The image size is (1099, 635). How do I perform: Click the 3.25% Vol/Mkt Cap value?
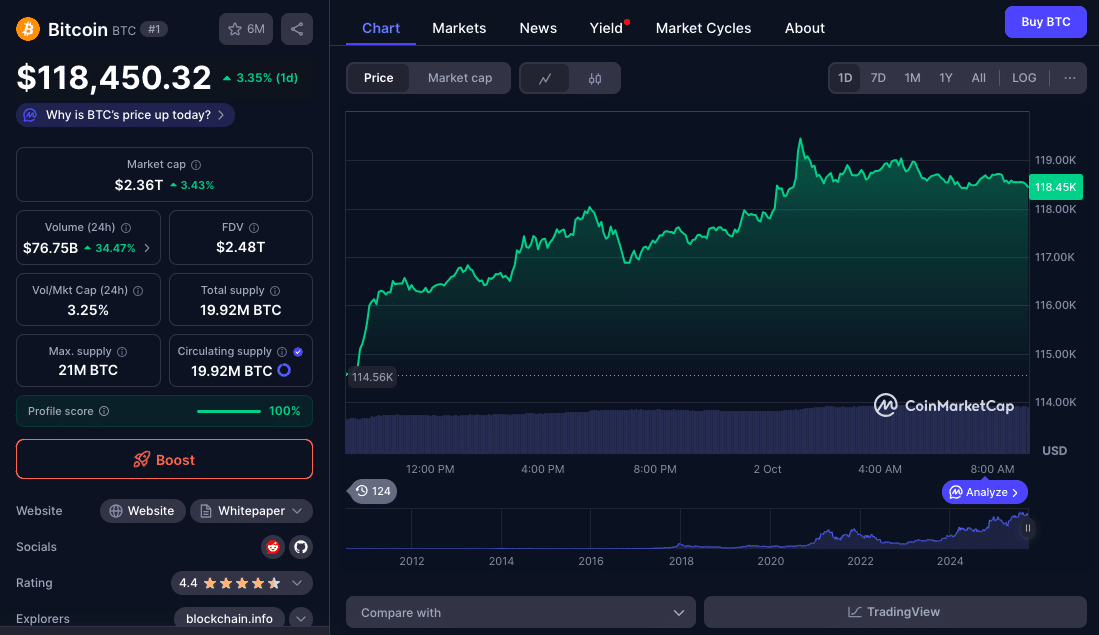click(88, 310)
